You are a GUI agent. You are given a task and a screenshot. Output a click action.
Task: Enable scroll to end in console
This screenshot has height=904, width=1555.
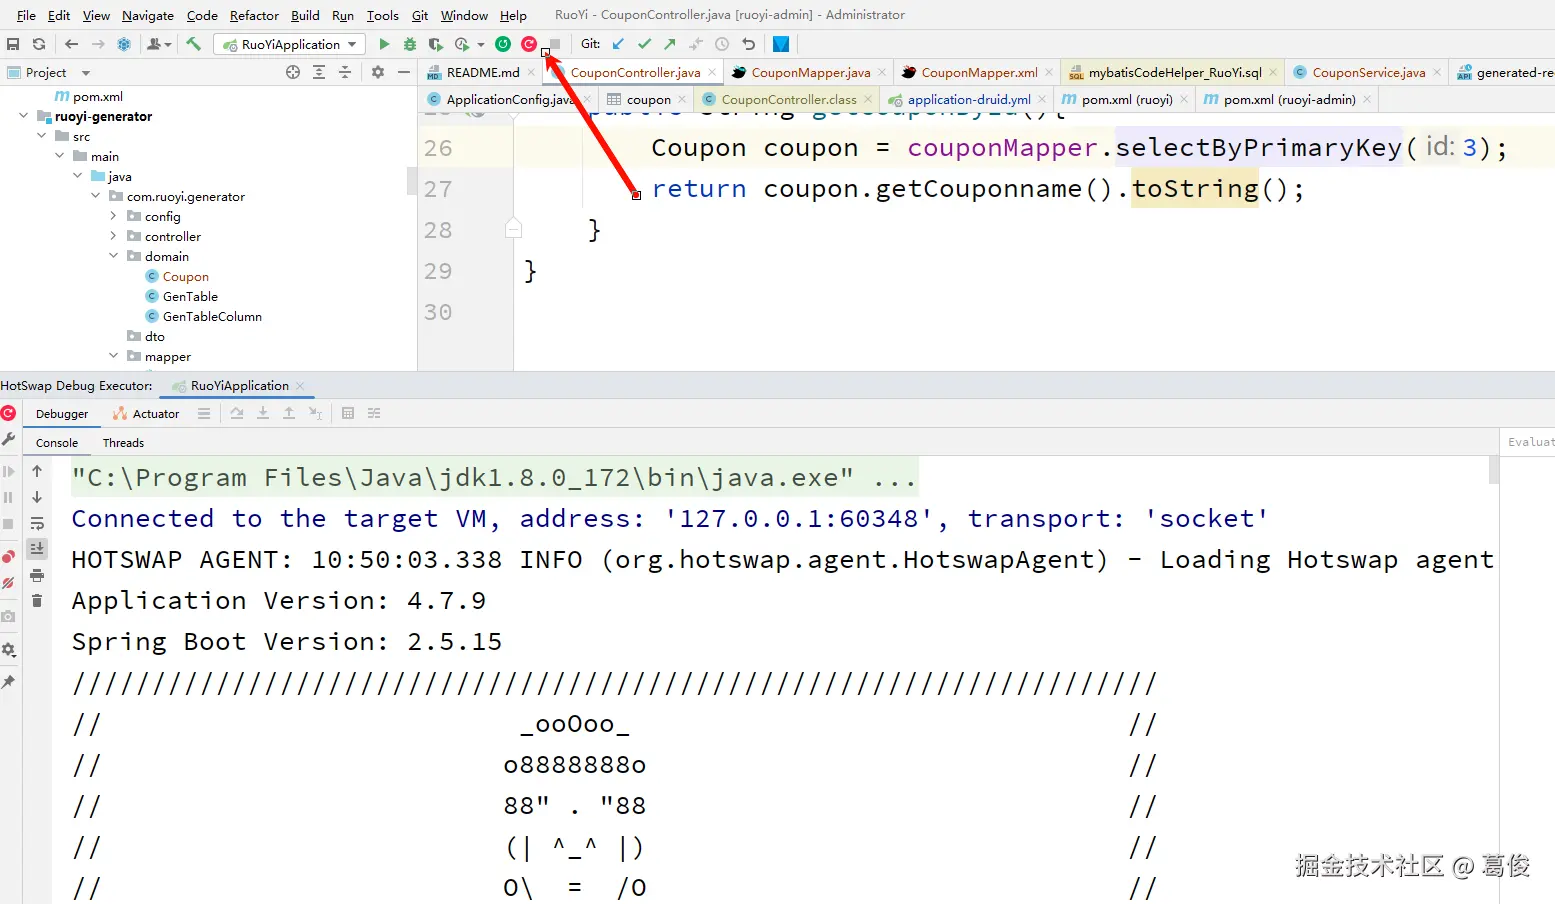tap(37, 548)
